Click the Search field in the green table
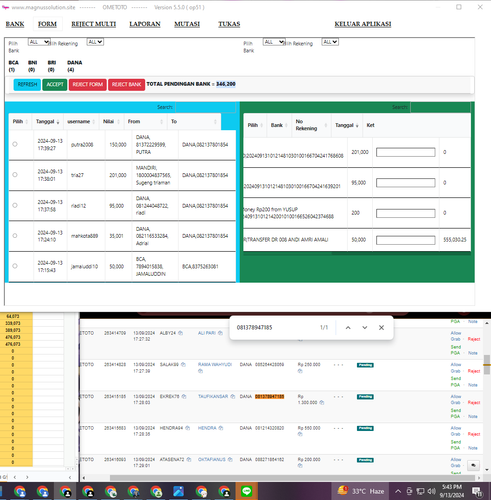491x500 pixels. coord(440,107)
